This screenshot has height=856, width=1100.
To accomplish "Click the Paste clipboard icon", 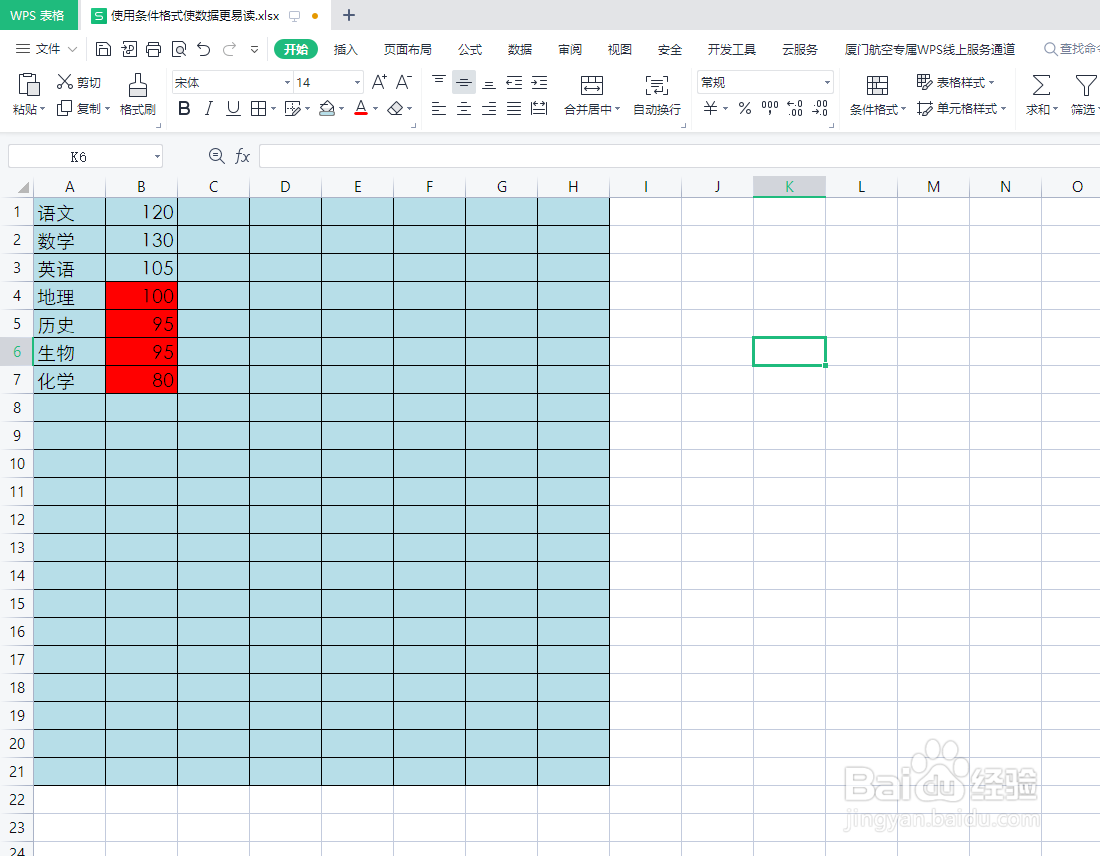I will click(29, 84).
